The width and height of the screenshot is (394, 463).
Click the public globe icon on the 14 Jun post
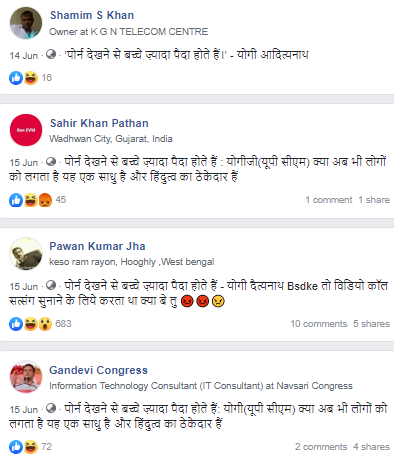(51, 54)
